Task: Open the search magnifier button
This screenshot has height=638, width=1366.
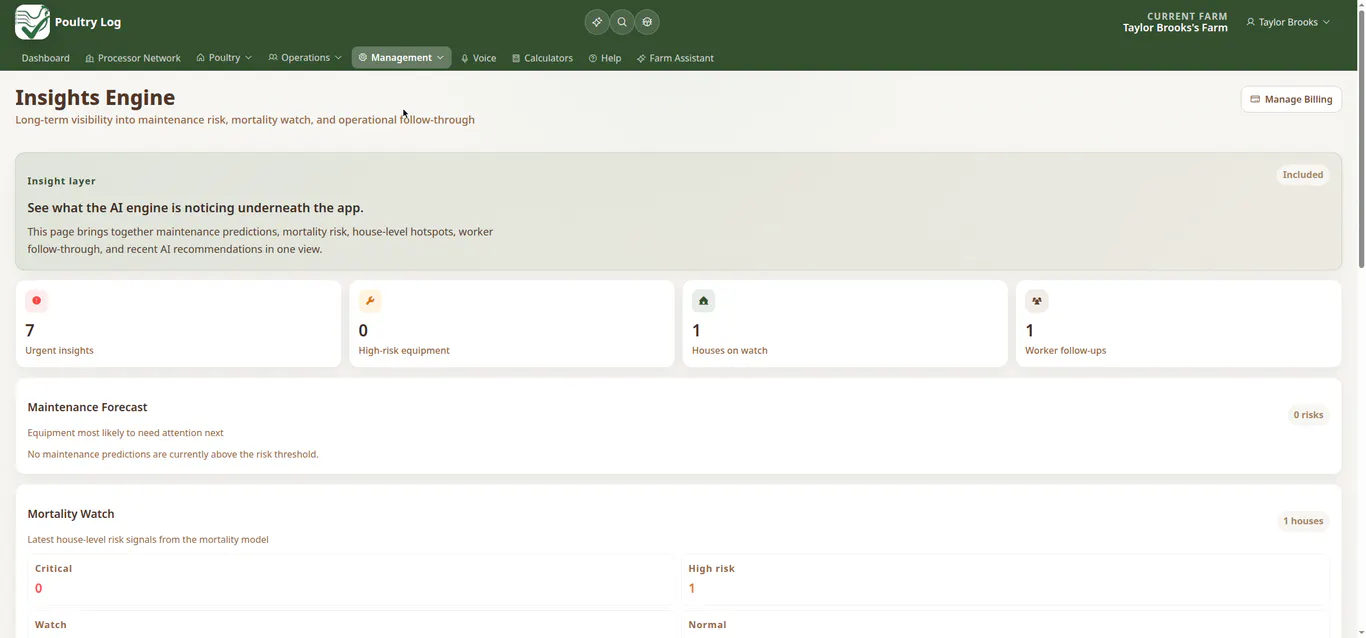Action: point(622,22)
